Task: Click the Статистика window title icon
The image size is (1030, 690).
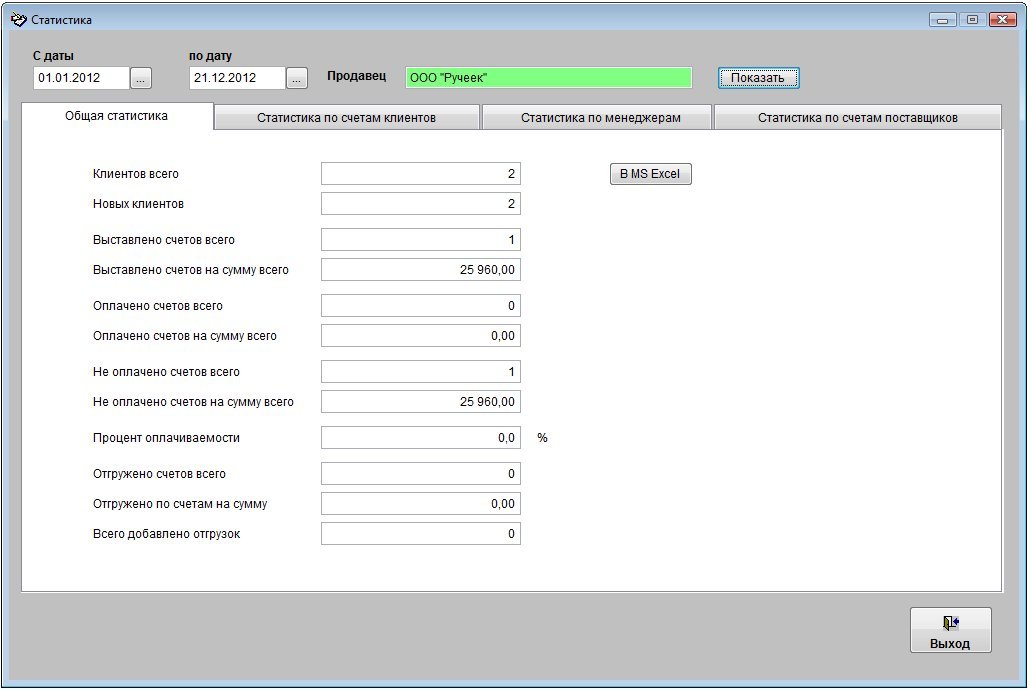Action: point(18,19)
